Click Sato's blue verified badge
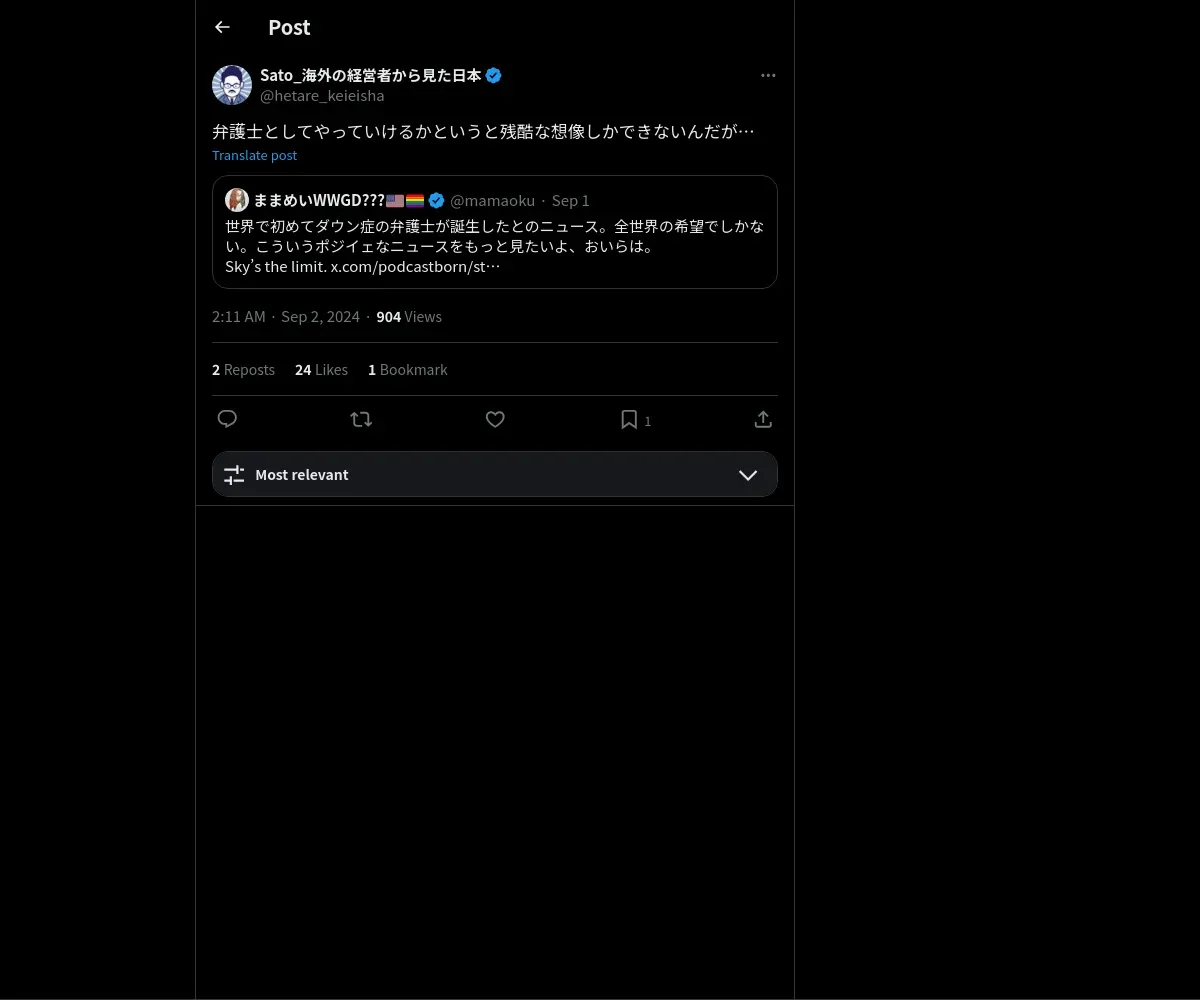This screenshot has width=1200, height=1000. click(494, 75)
